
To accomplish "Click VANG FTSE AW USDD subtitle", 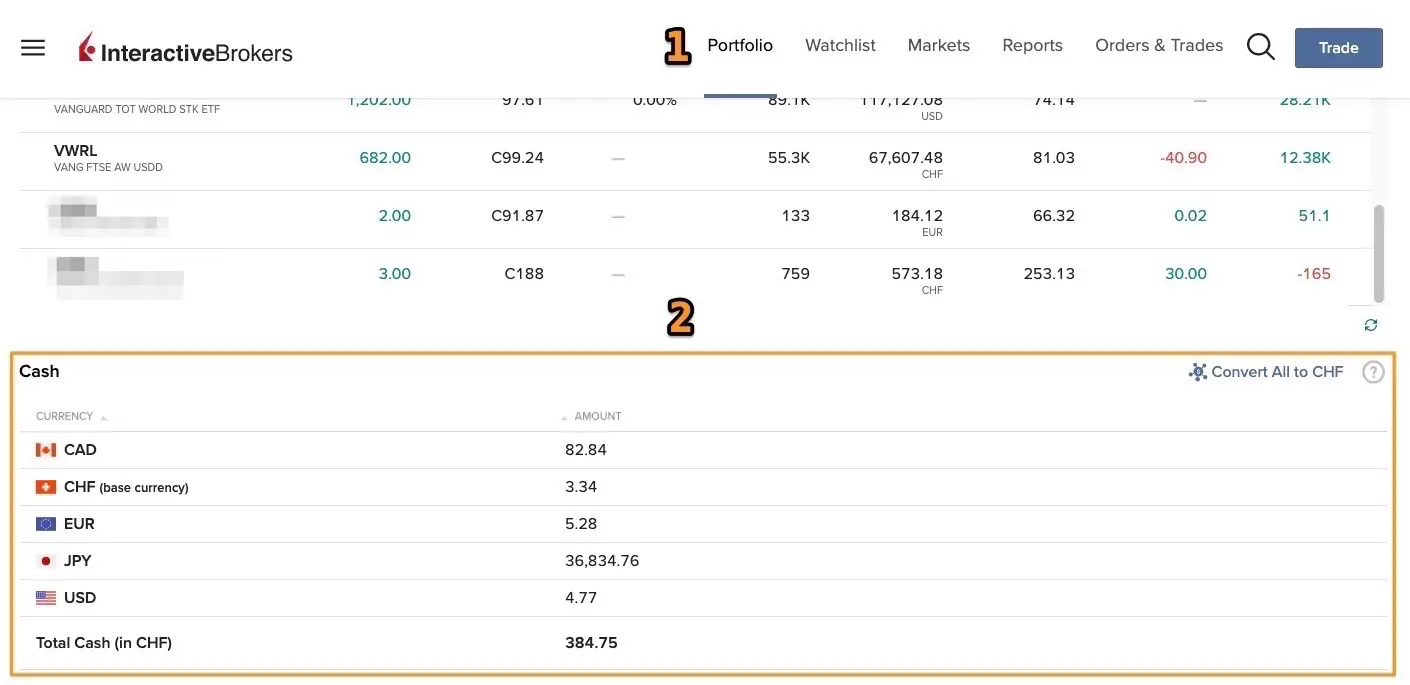I will click(108, 168).
